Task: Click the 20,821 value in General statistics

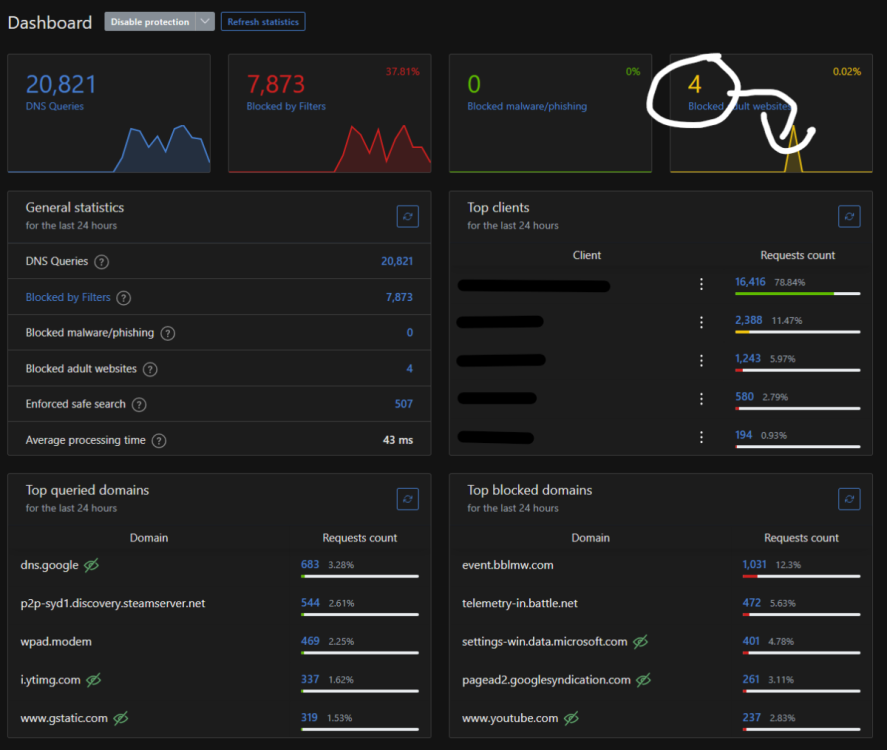Action: tap(397, 261)
